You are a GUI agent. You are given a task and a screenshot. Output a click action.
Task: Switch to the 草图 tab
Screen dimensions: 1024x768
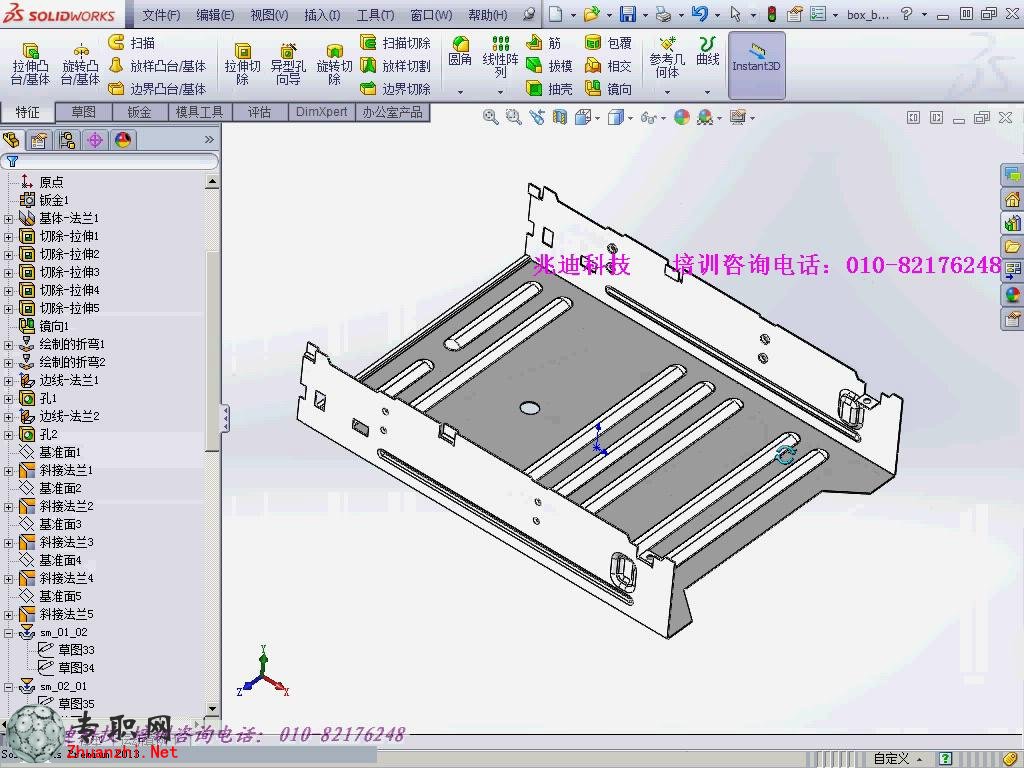[x=84, y=112]
